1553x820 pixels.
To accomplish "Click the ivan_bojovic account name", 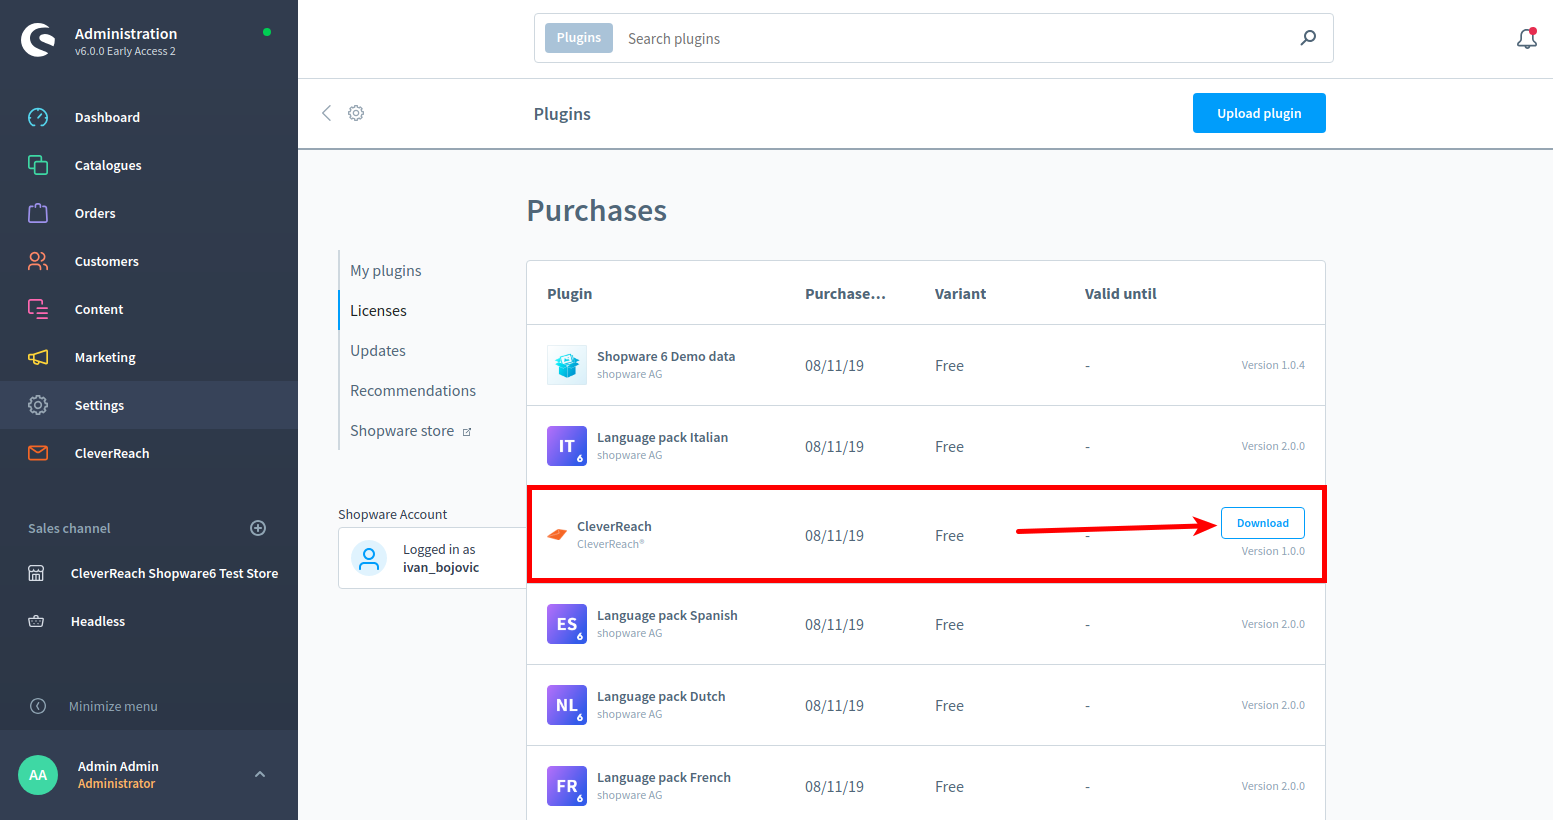I will (441, 567).
